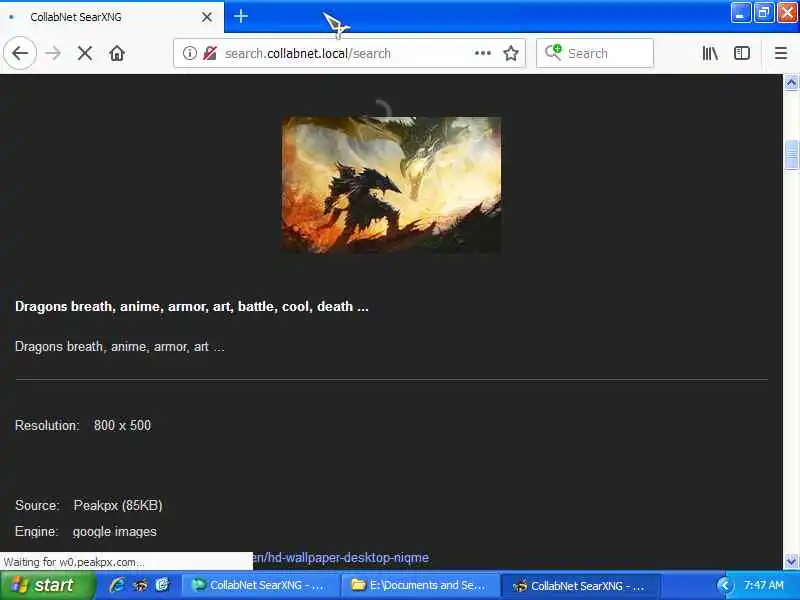This screenshot has width=800, height=600.
Task: Click the vertical scrollbar thumb
Action: click(x=791, y=155)
